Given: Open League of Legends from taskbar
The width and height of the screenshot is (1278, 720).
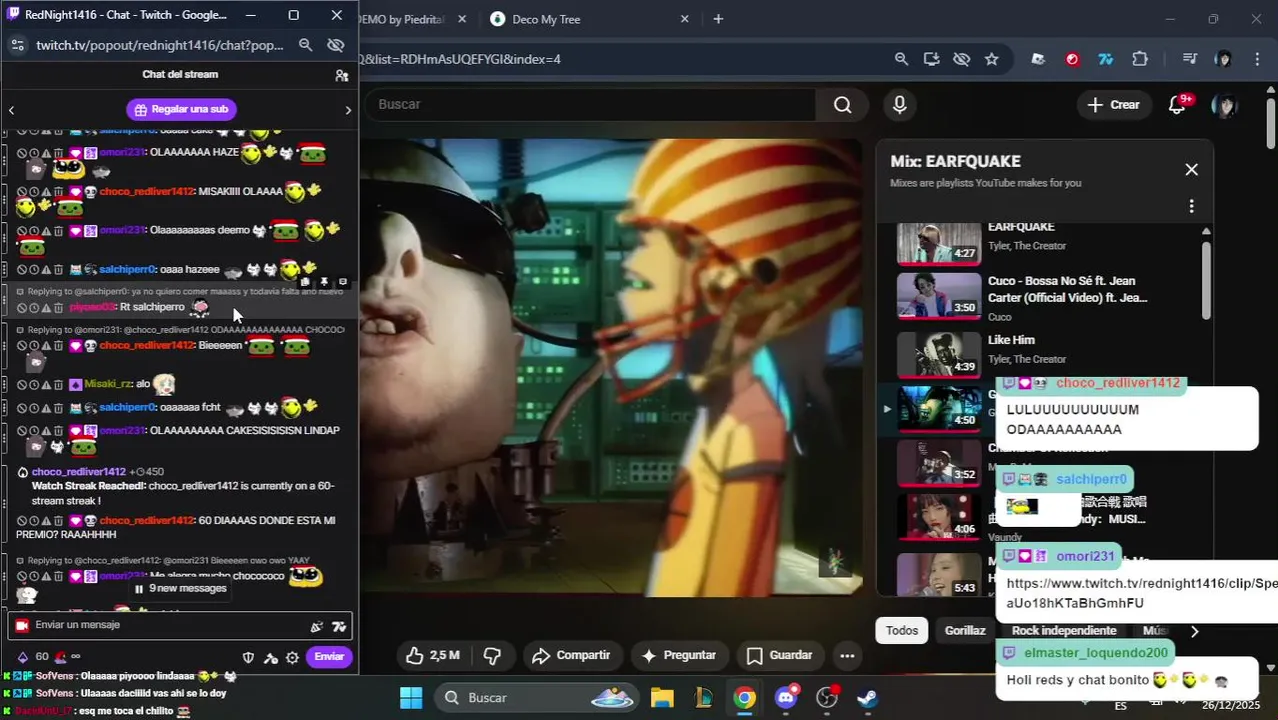Looking at the screenshot, I should tap(704, 698).
